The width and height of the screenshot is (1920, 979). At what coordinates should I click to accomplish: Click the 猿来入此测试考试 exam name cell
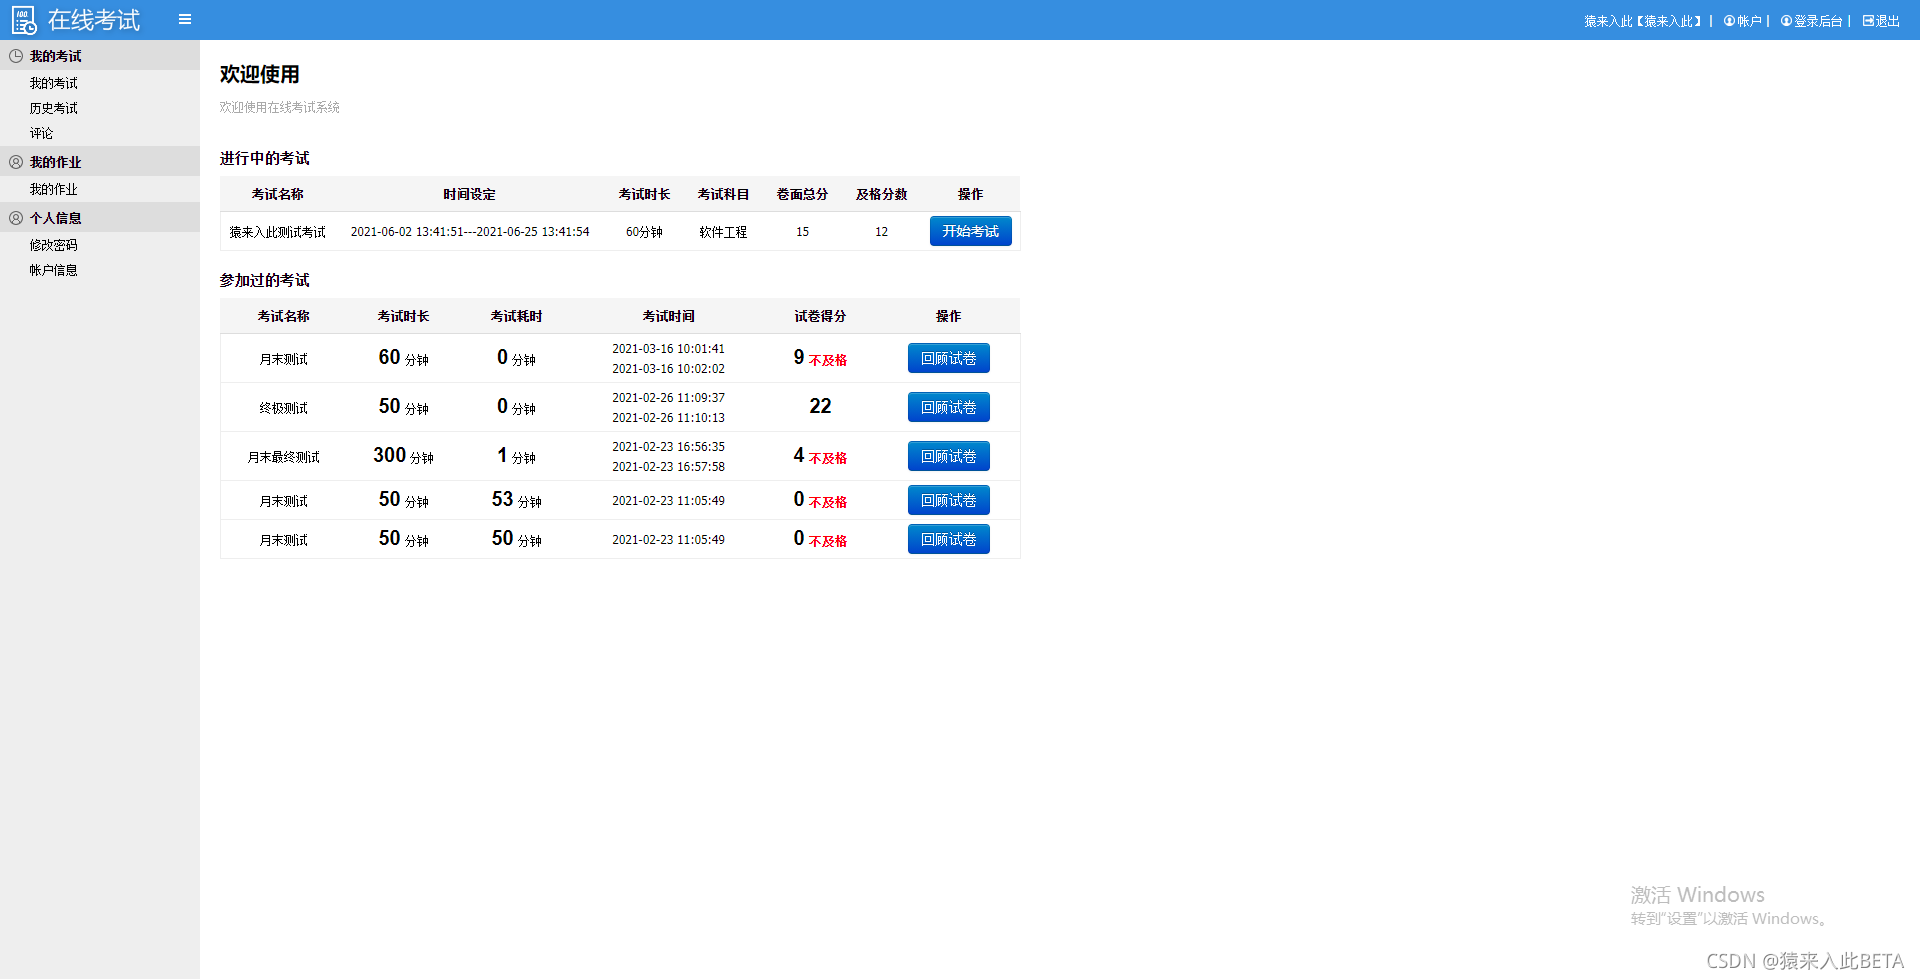(x=277, y=232)
